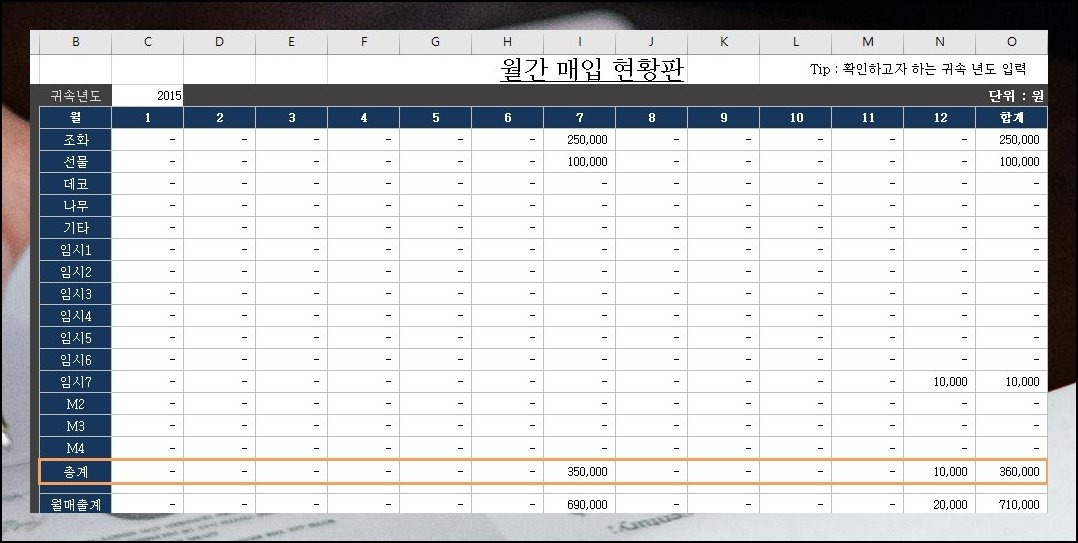Click the month 1 header cell
This screenshot has width=1078, height=543.
(x=148, y=118)
